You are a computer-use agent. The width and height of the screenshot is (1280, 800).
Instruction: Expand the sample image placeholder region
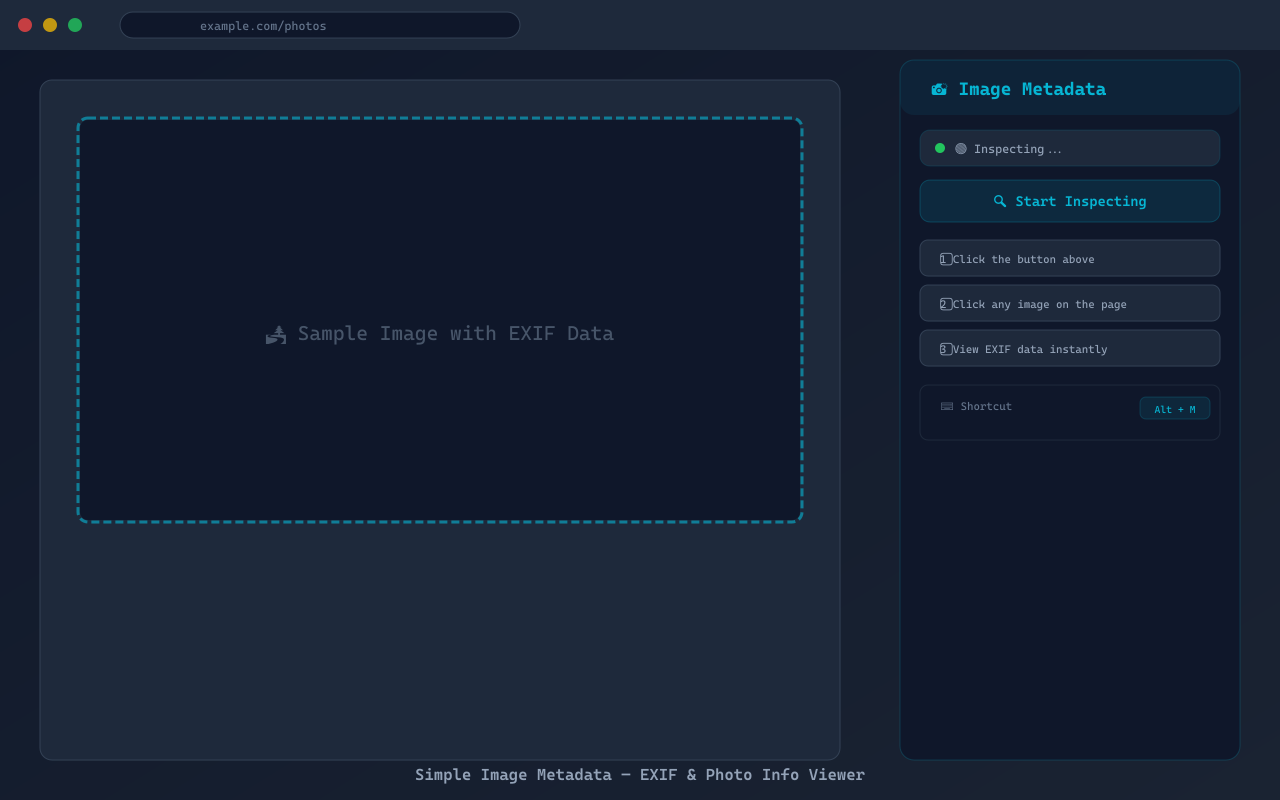point(440,320)
